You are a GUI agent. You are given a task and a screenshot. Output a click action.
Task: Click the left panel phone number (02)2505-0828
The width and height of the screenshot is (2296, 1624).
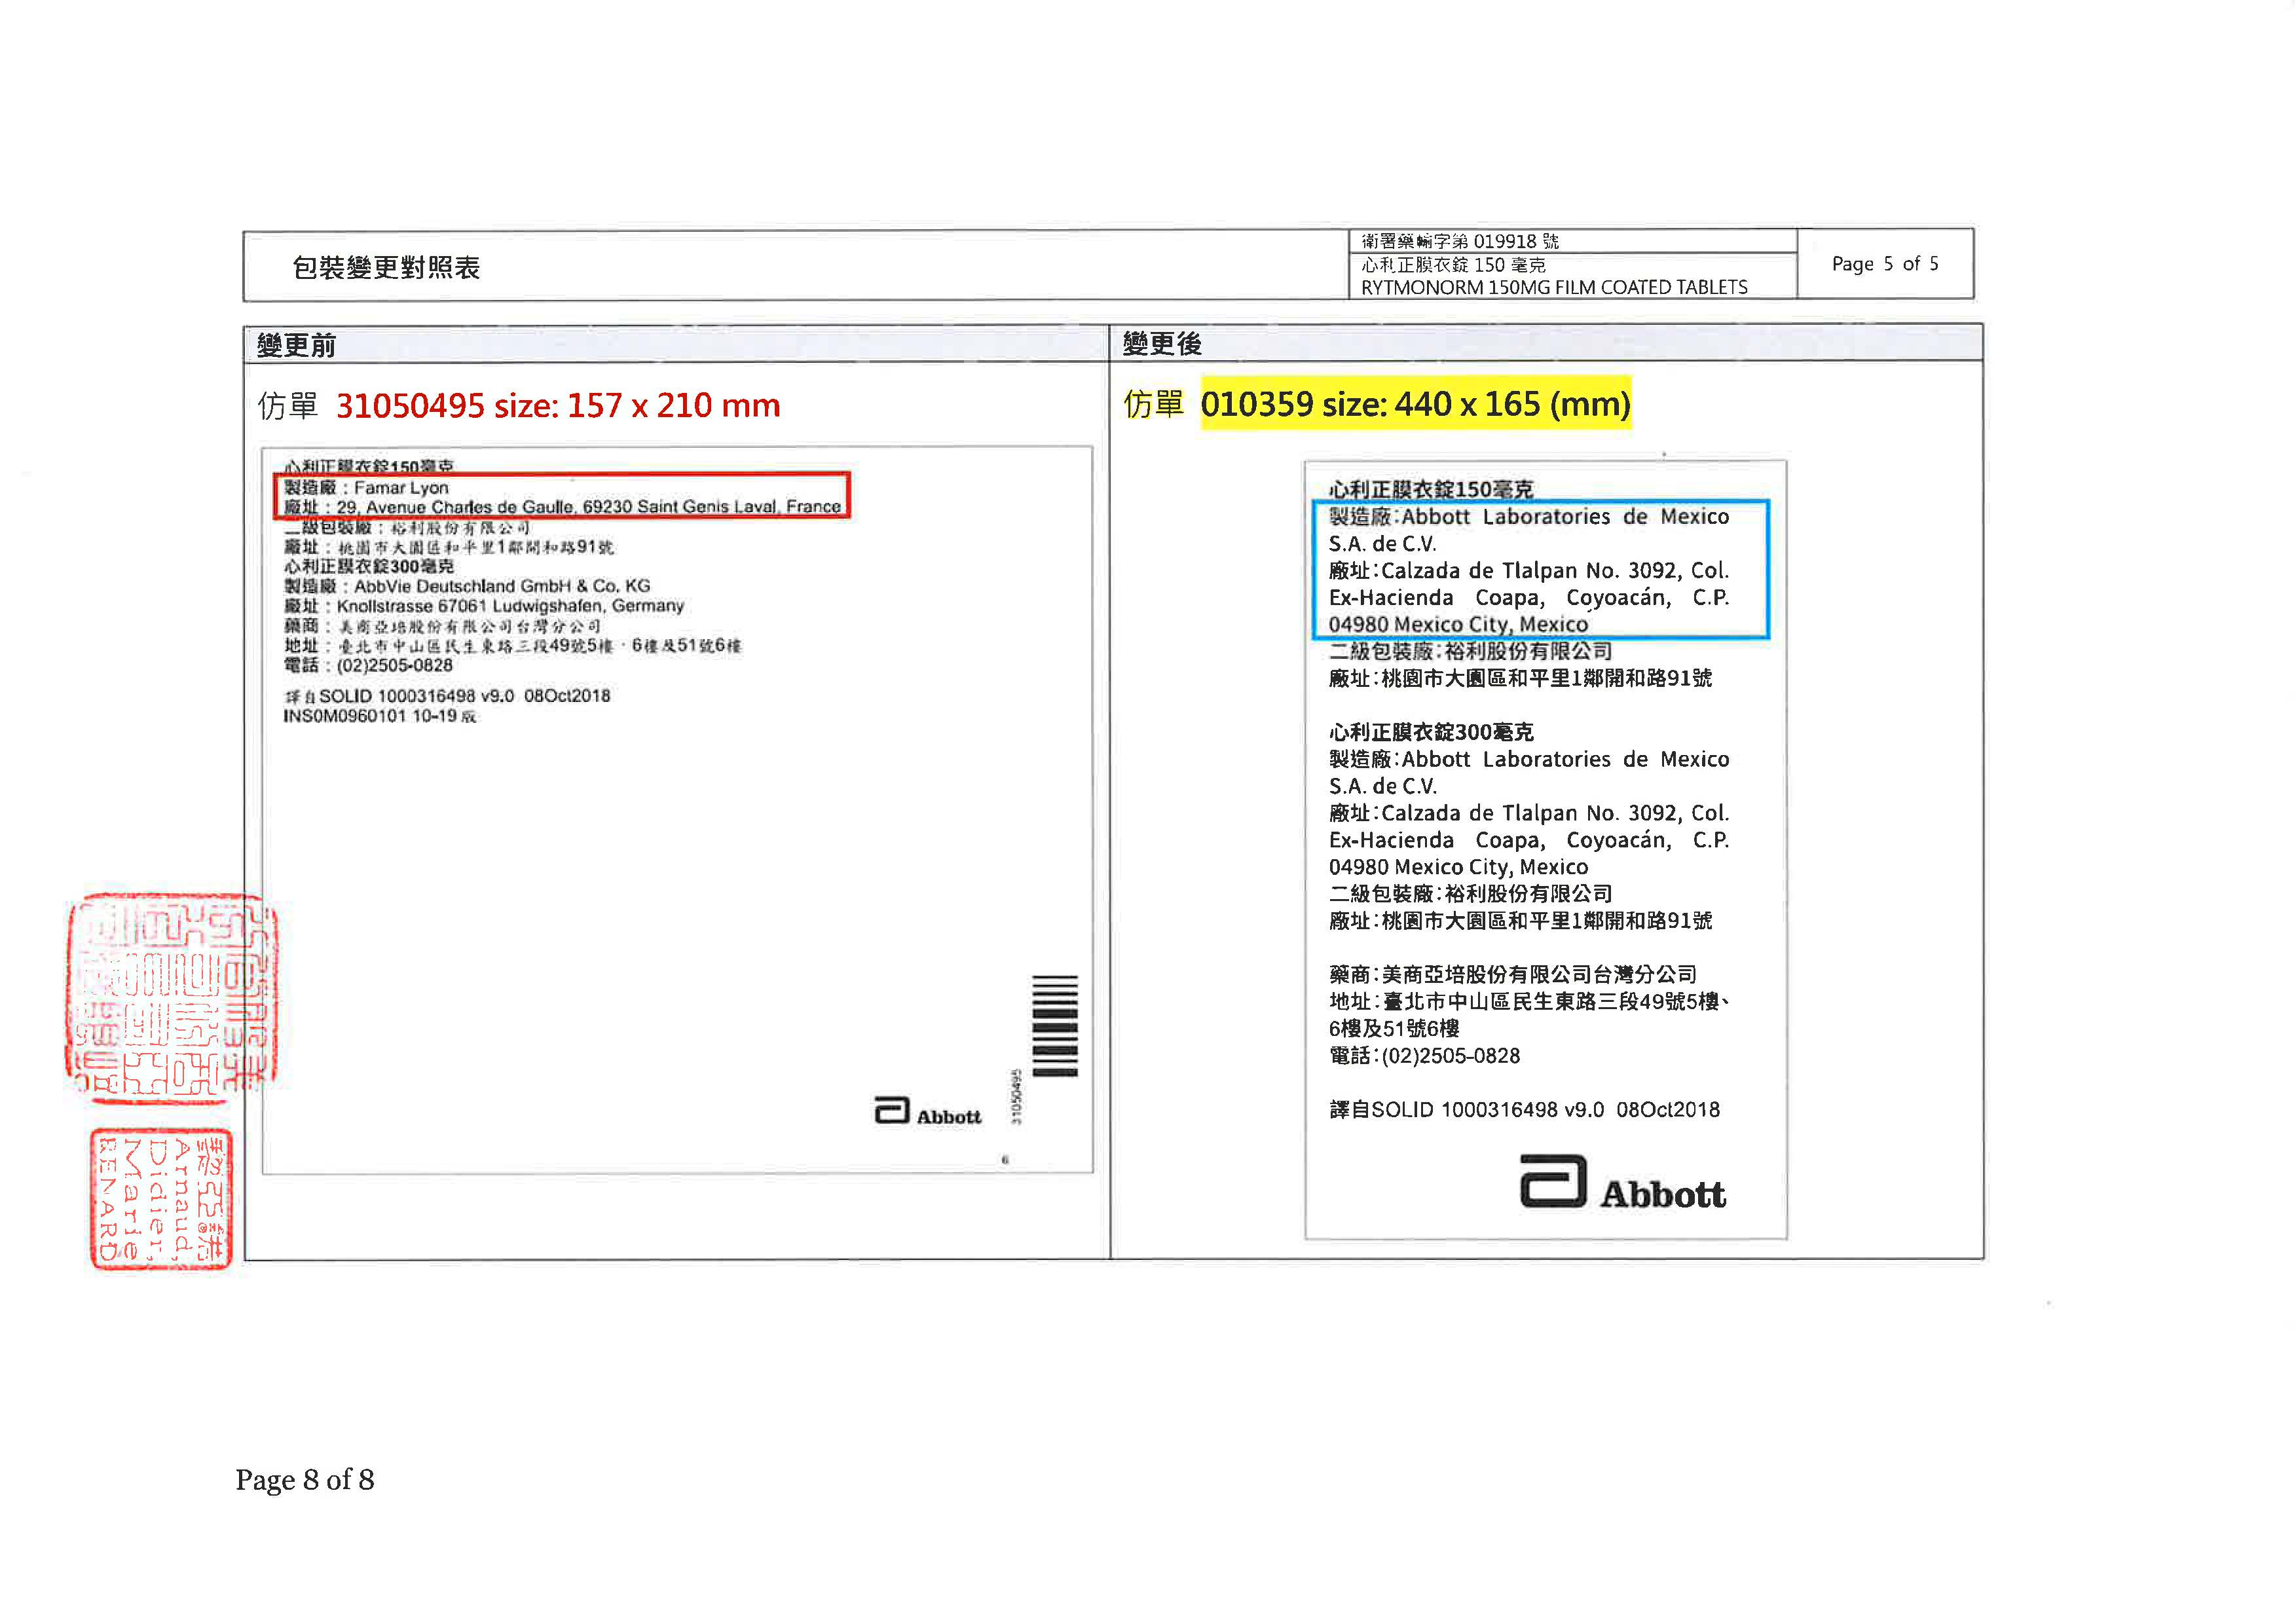[x=394, y=666]
